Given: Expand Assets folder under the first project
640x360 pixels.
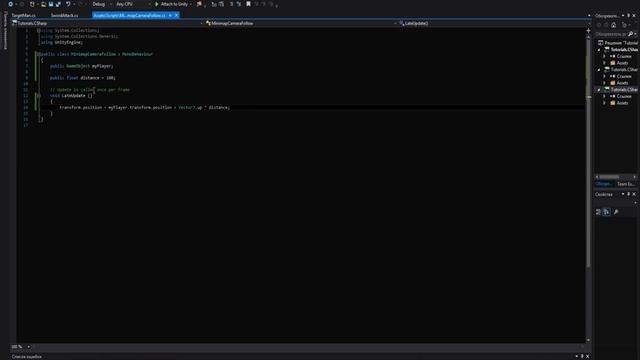Looking at the screenshot, I should click(x=604, y=63).
